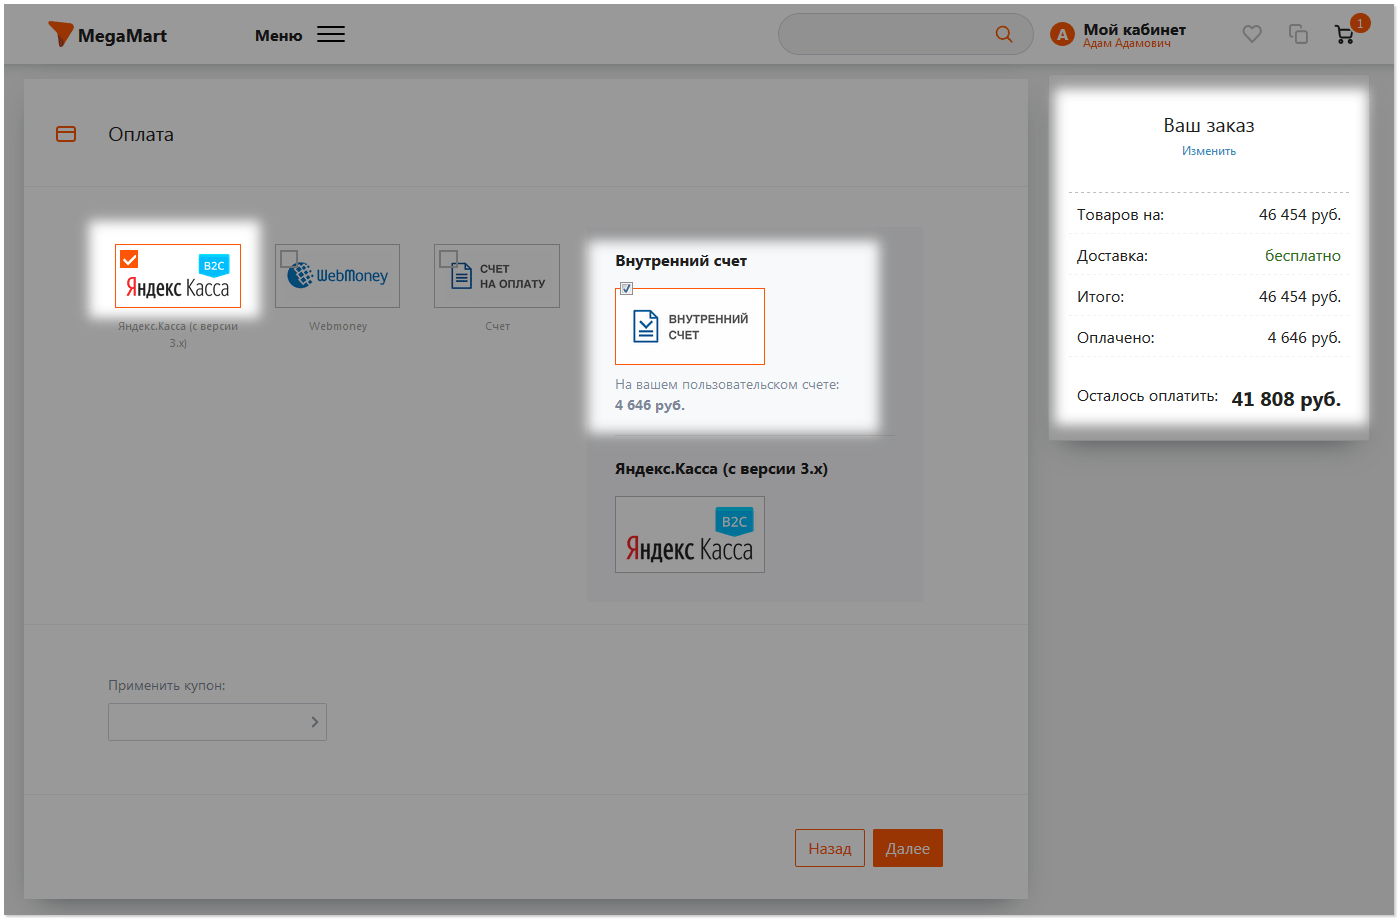Image resolution: width=1399 pixels, height=920 pixels.
Task: Open the shopping cart icon
Action: point(1345,35)
